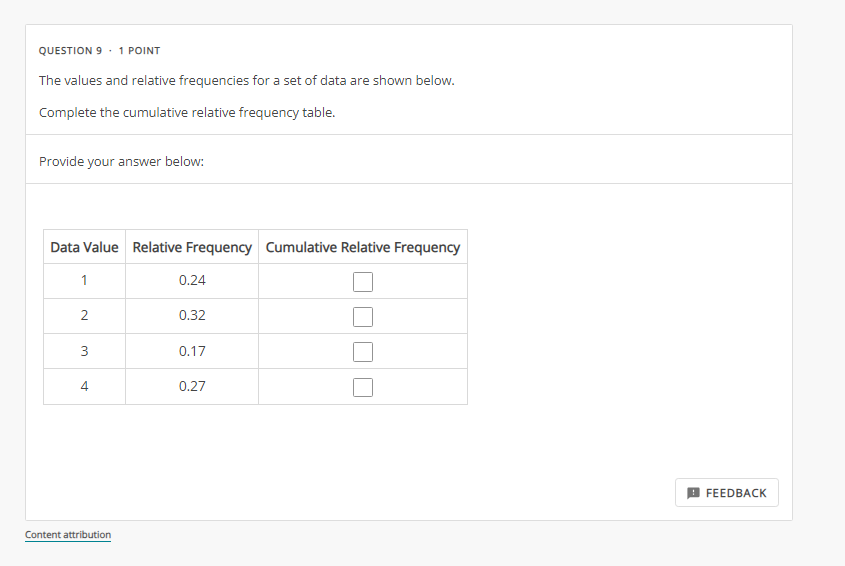Select cumulative frequency box for data value 2
Image resolution: width=845 pixels, height=566 pixels.
pos(362,316)
